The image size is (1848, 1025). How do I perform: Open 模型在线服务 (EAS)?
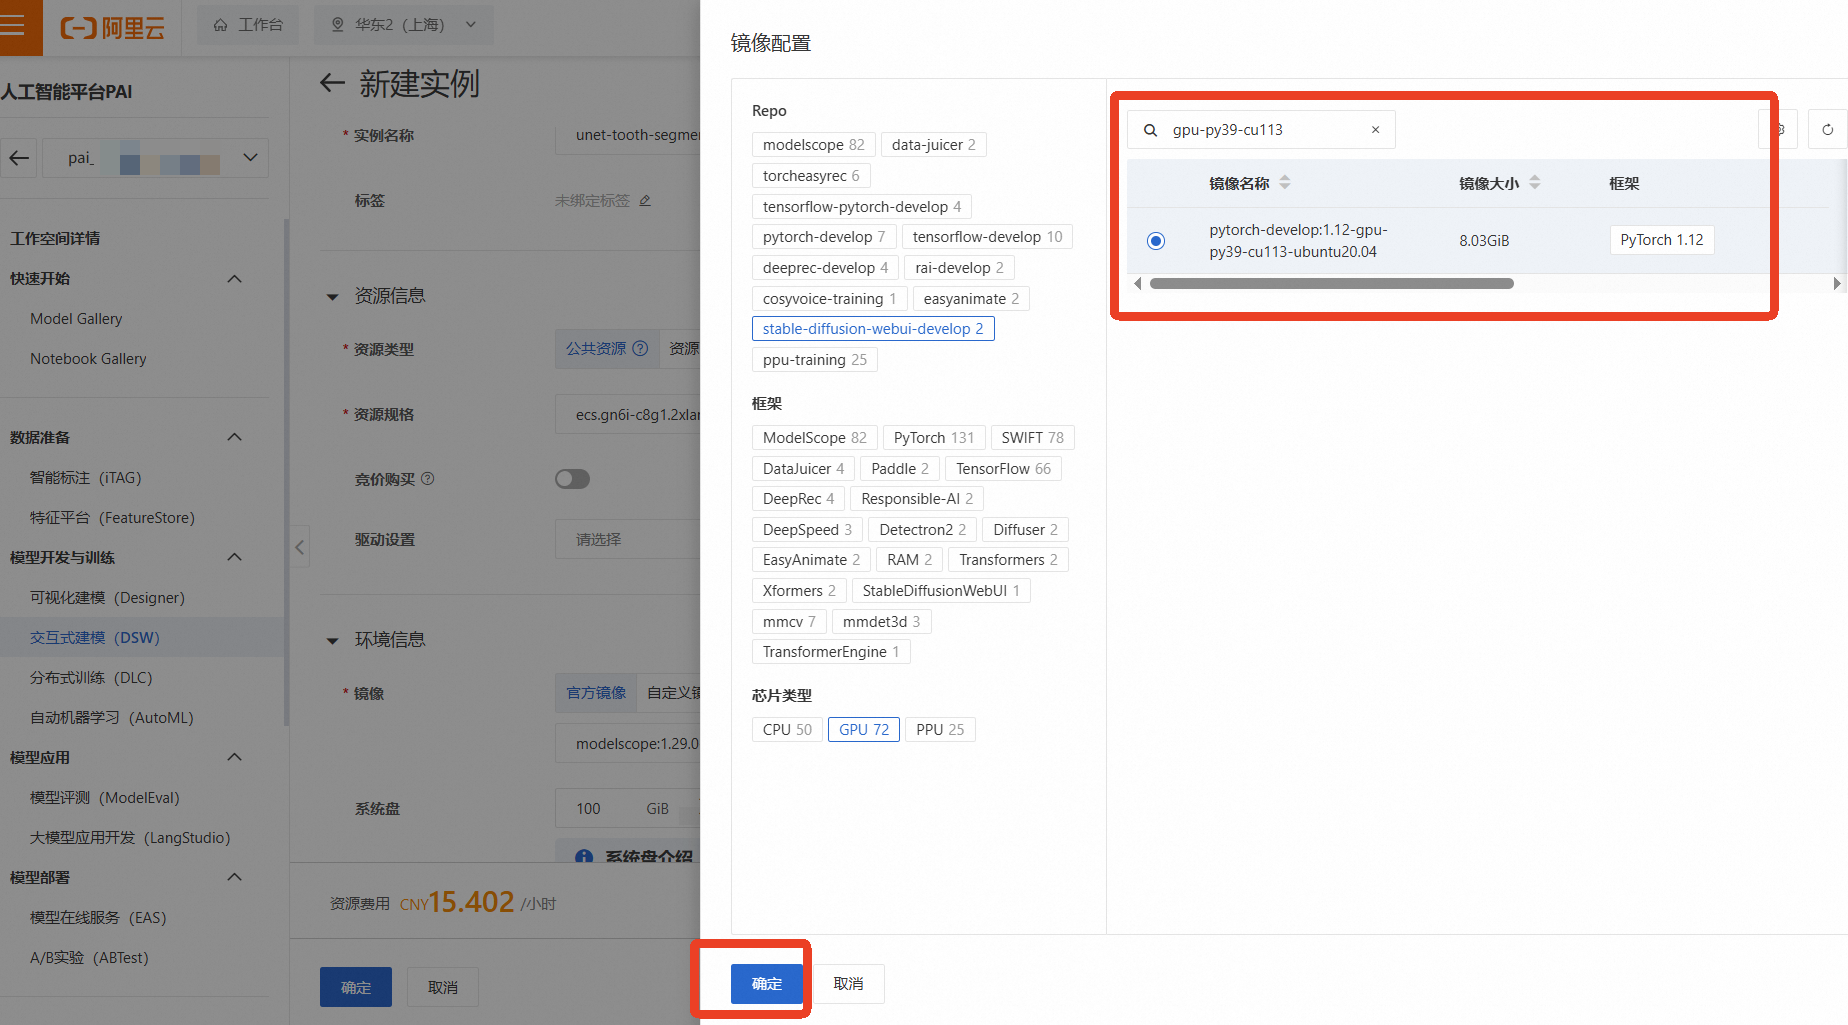coord(98,918)
